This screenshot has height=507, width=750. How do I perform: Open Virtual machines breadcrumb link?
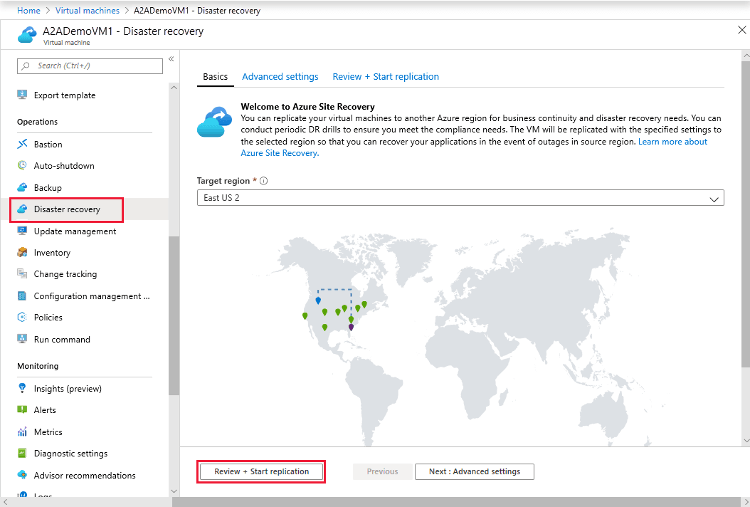pyautogui.click(x=83, y=10)
